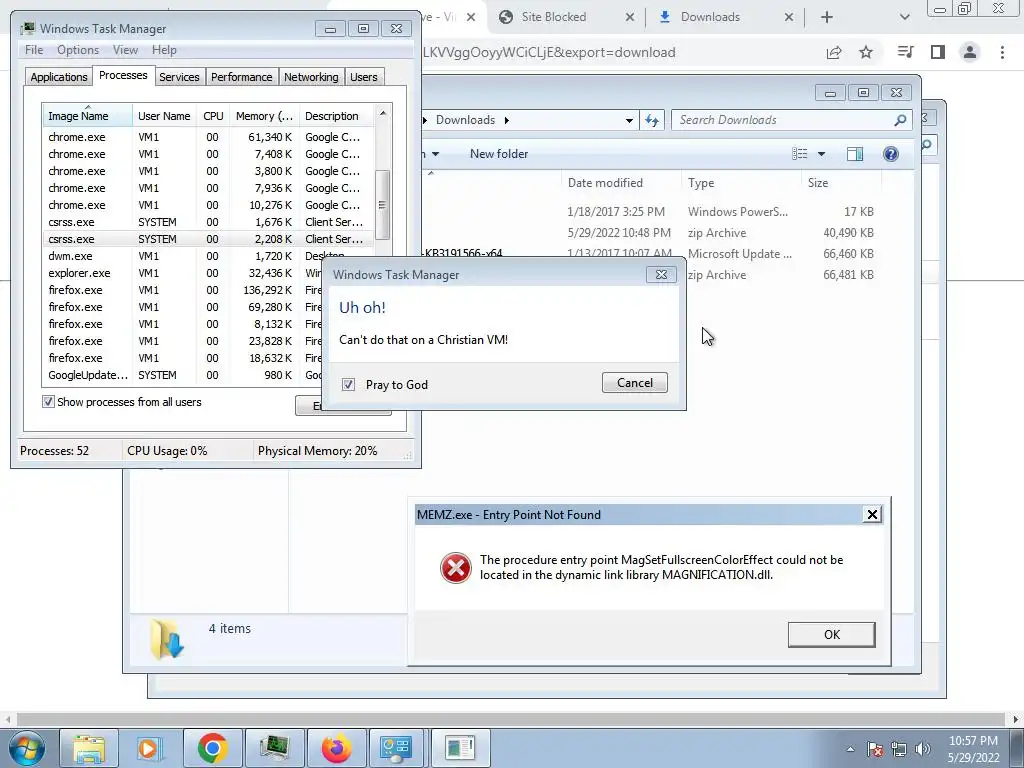
Task: Switch to Firefox via taskbar icon
Action: pyautogui.click(x=336, y=748)
